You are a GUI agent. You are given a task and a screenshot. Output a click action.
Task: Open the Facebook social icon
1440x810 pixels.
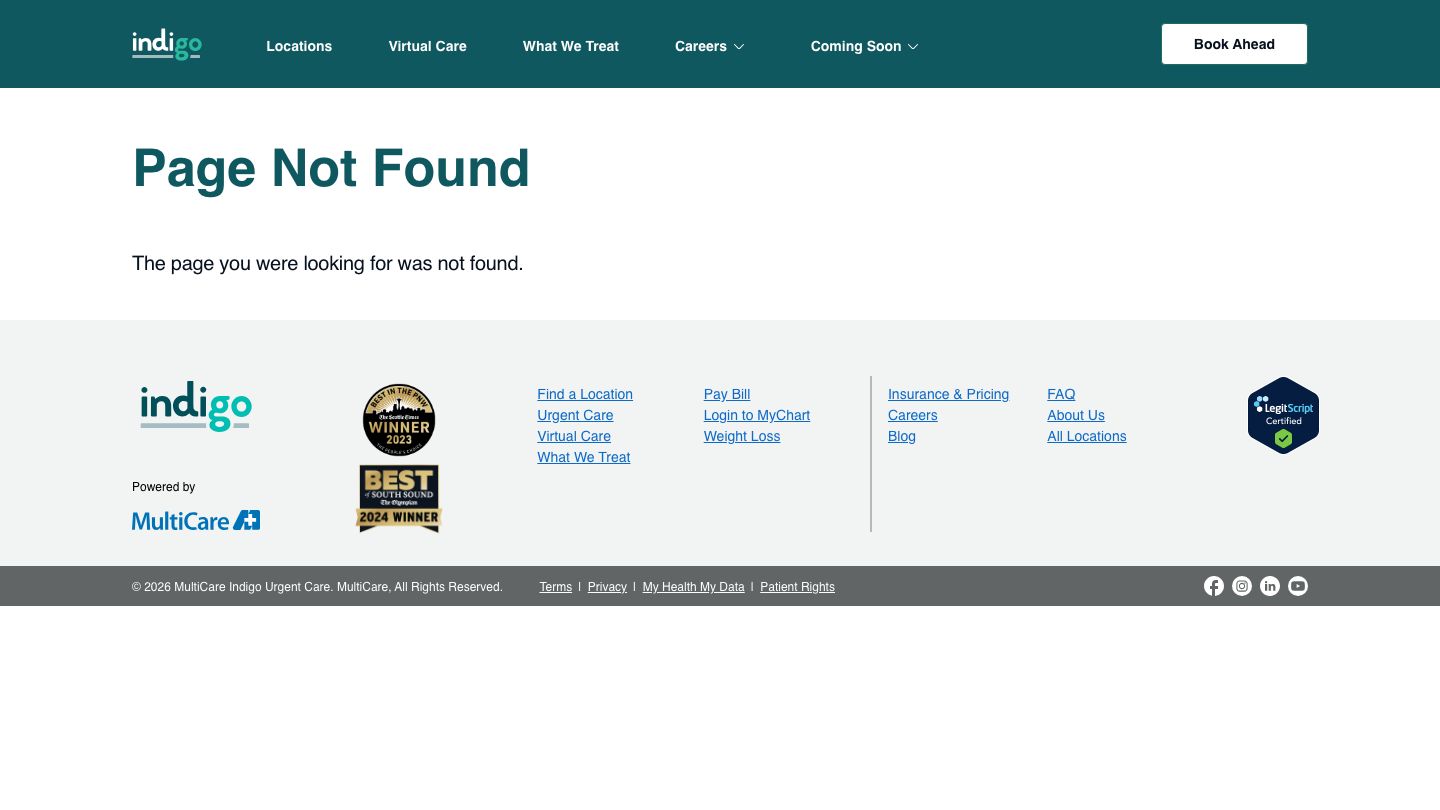1213,586
